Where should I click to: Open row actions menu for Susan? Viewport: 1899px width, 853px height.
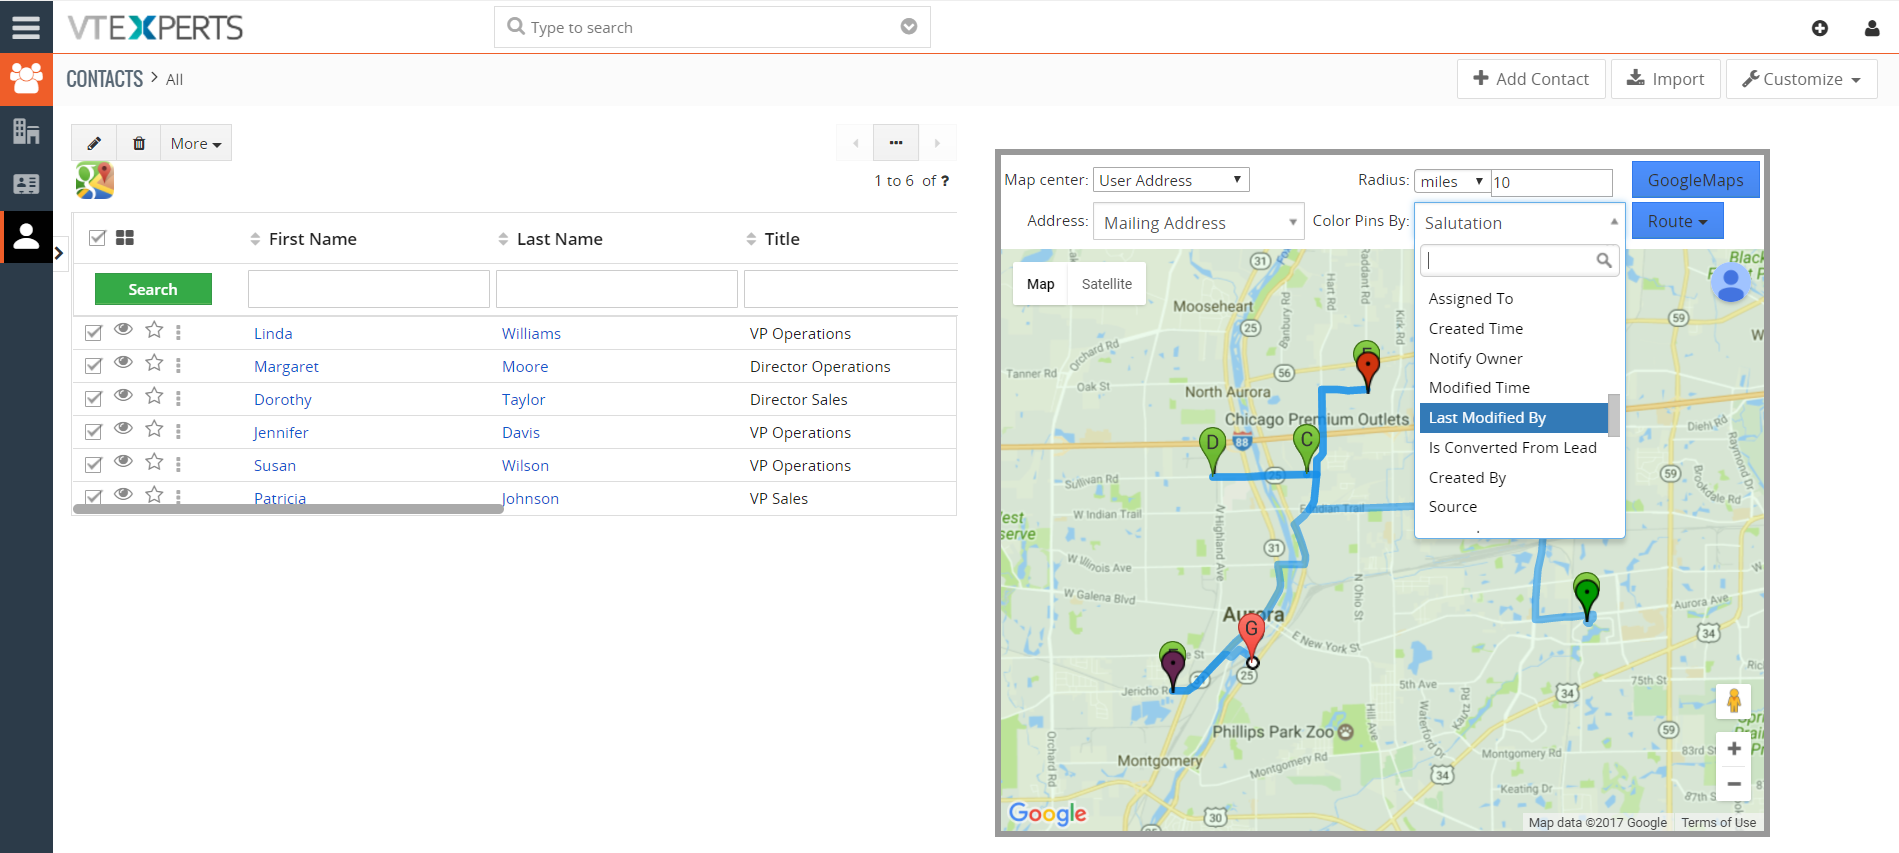pos(178,464)
